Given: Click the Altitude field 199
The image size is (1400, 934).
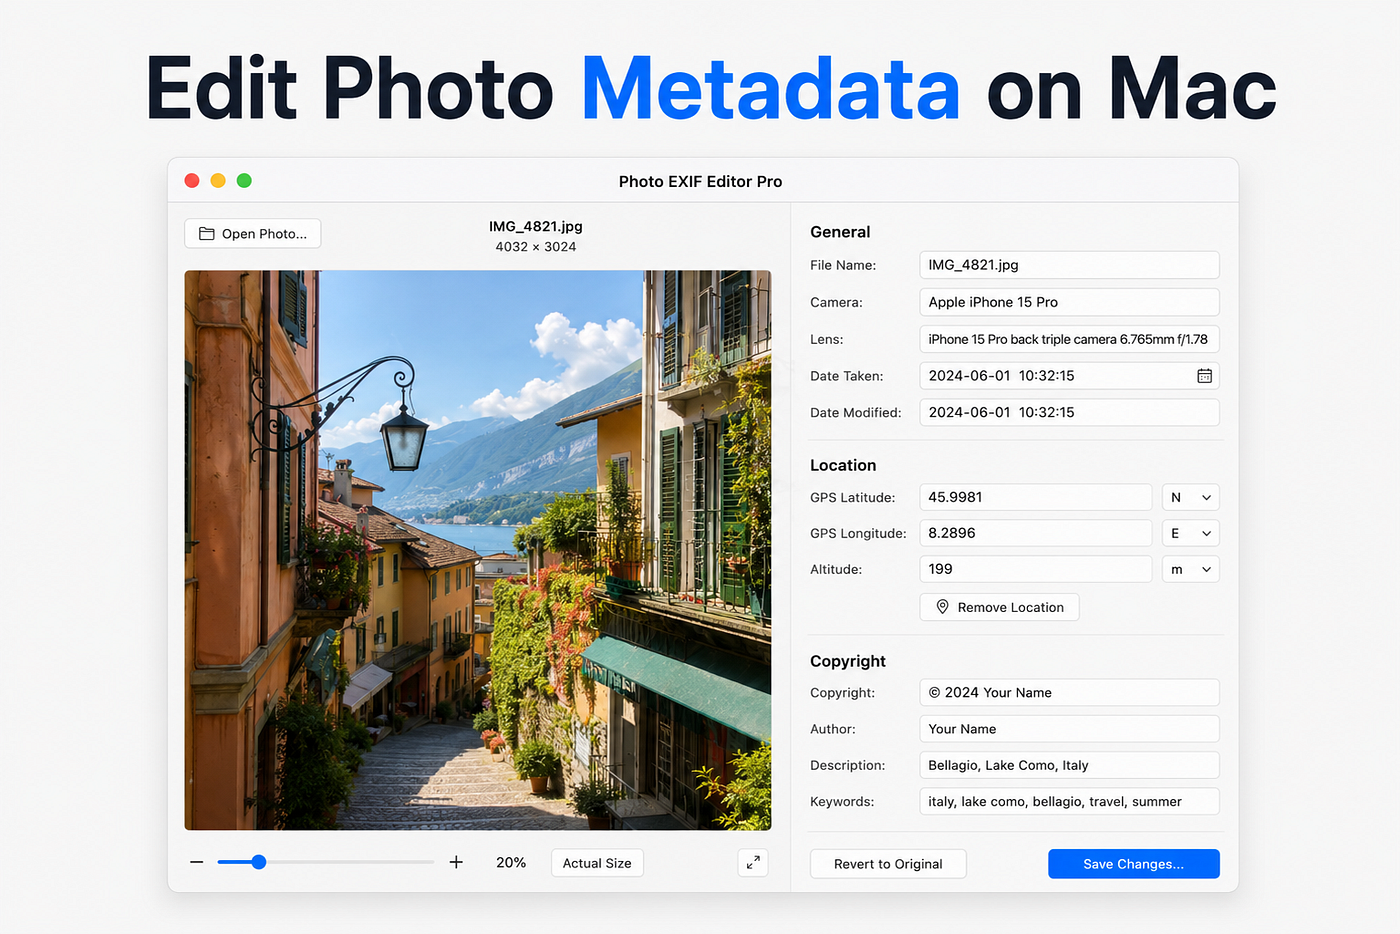Looking at the screenshot, I should coord(1036,569).
